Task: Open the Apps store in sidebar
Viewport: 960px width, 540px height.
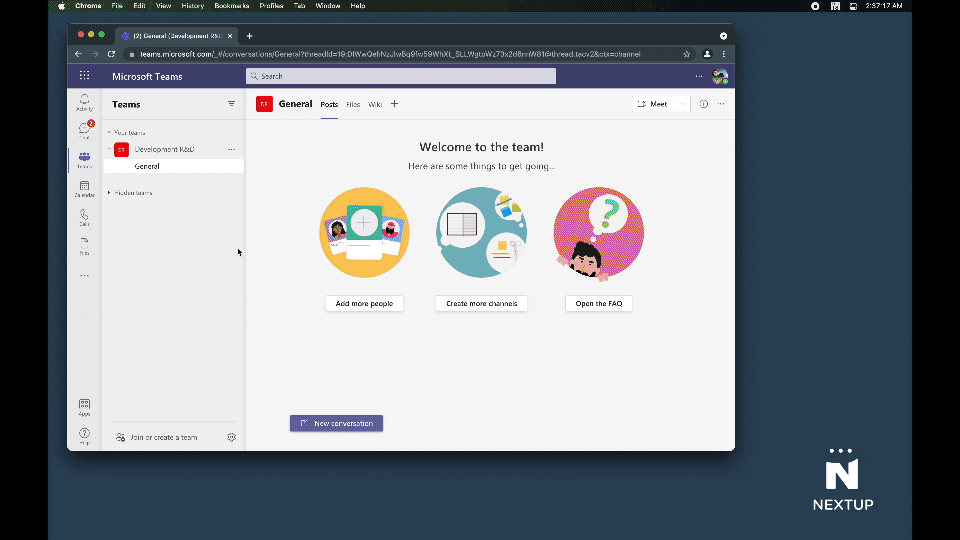Action: [x=84, y=407]
